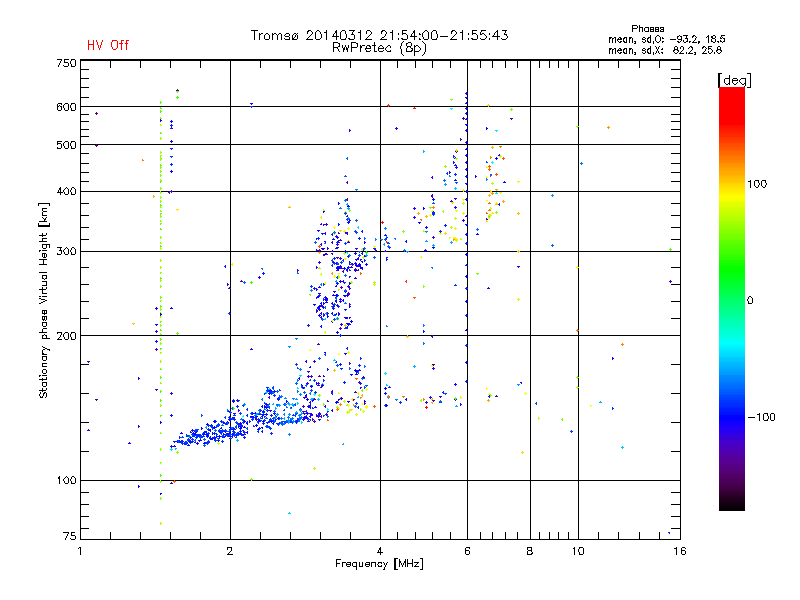The width and height of the screenshot is (800, 600).
Task: Click the colorbar '100' tick label
Action: click(757, 184)
